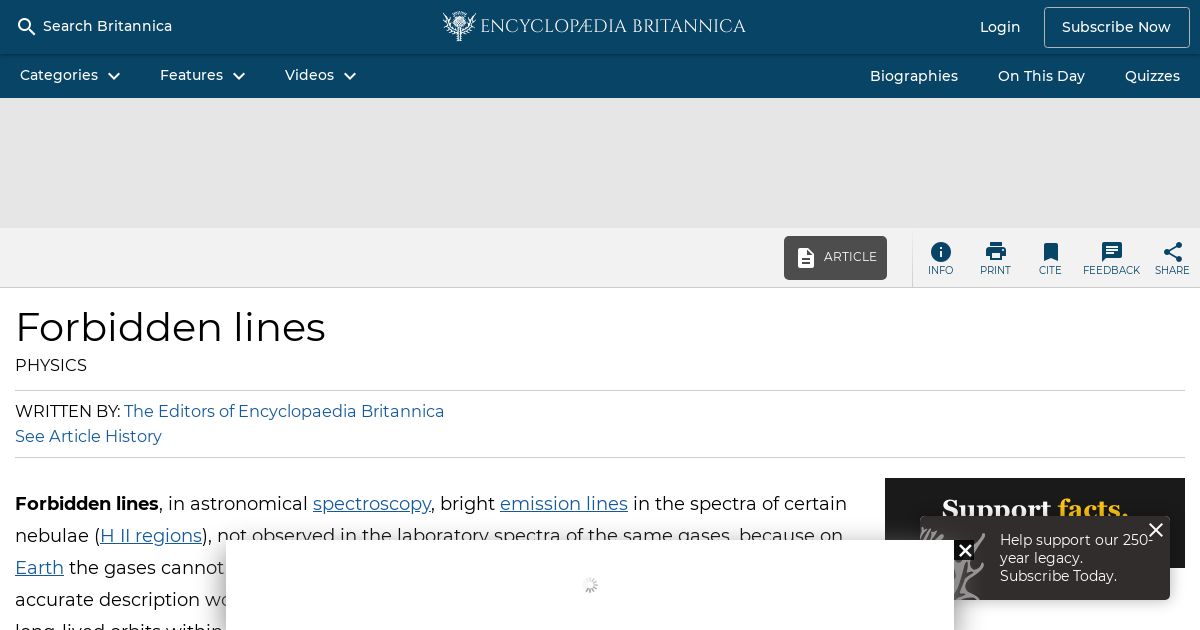Close the bottom ad overlay
1200x630 pixels.
click(964, 550)
